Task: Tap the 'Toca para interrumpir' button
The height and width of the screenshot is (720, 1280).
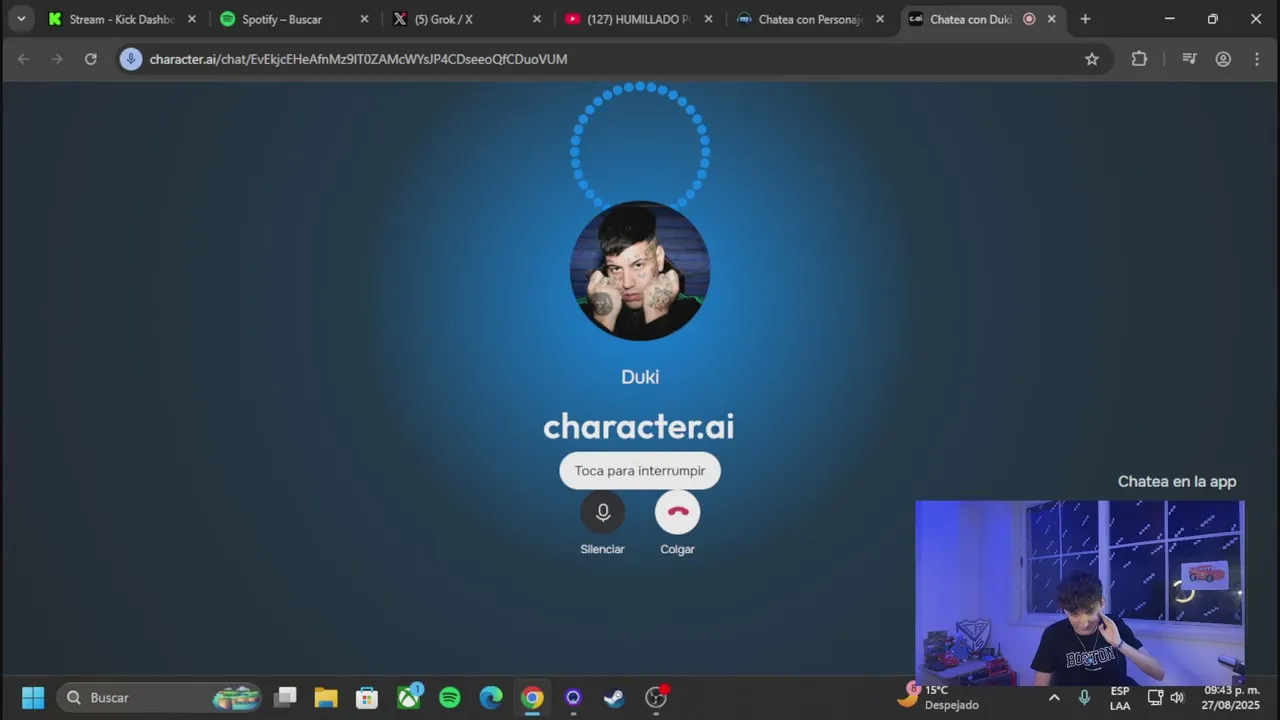Action: point(640,471)
